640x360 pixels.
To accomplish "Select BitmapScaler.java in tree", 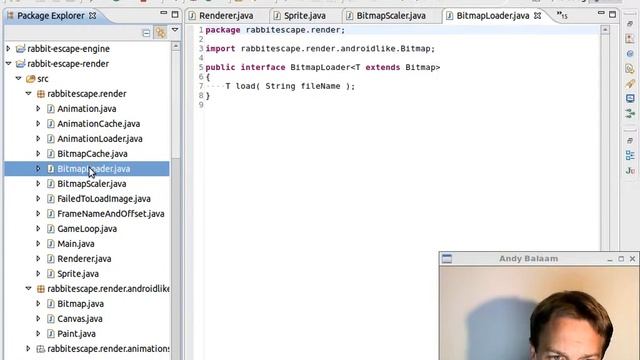I will (91, 184).
